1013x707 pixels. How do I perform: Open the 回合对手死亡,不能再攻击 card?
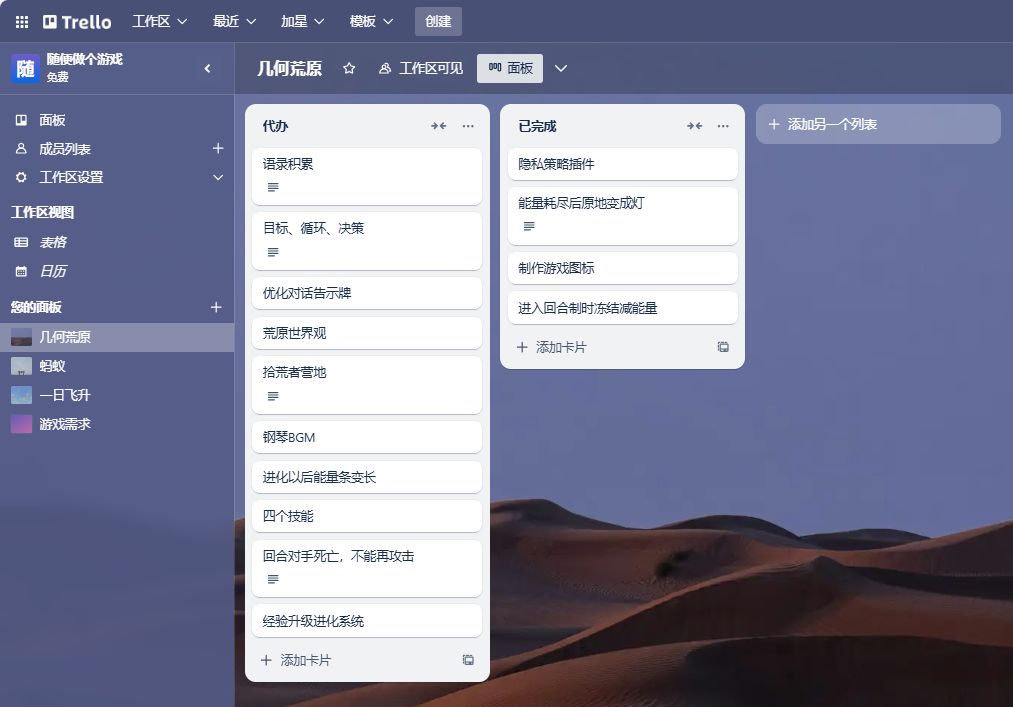point(367,569)
